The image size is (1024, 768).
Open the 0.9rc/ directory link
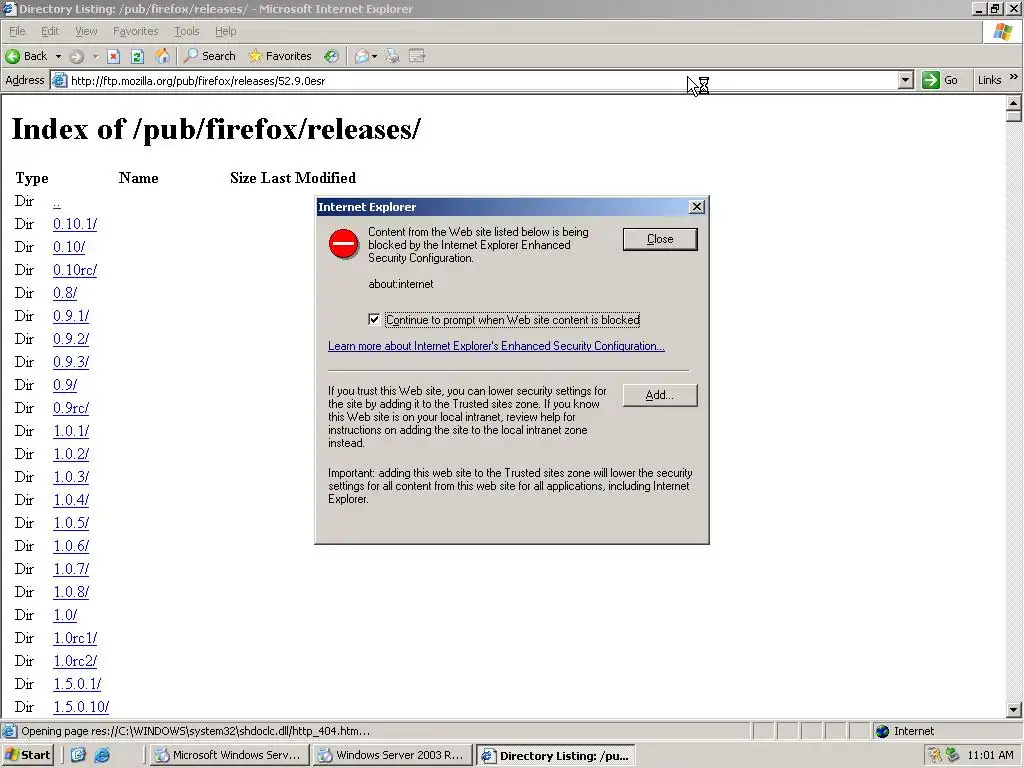71,408
